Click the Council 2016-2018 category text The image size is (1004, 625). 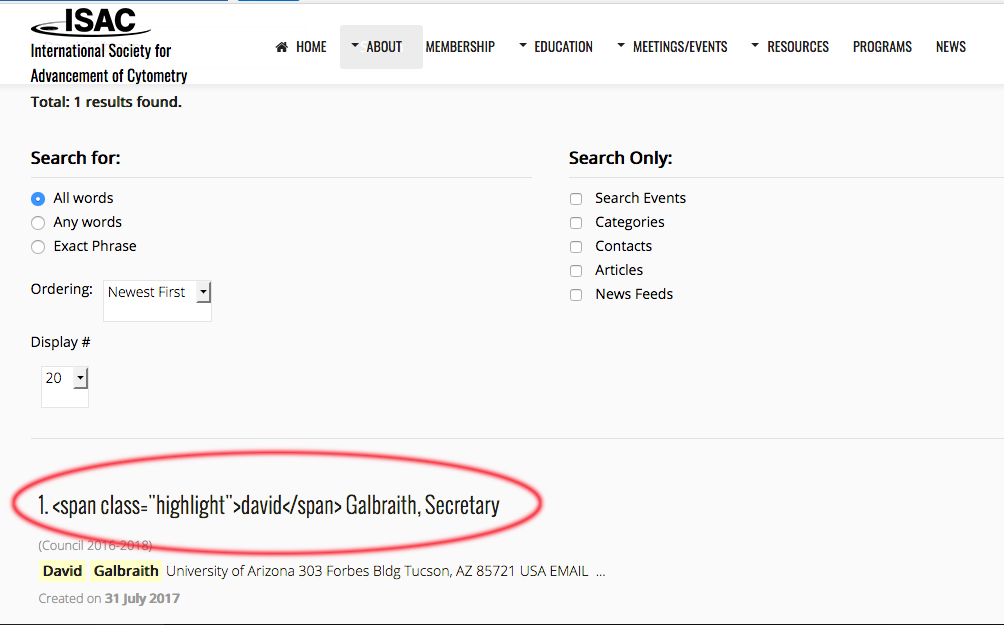pos(95,545)
